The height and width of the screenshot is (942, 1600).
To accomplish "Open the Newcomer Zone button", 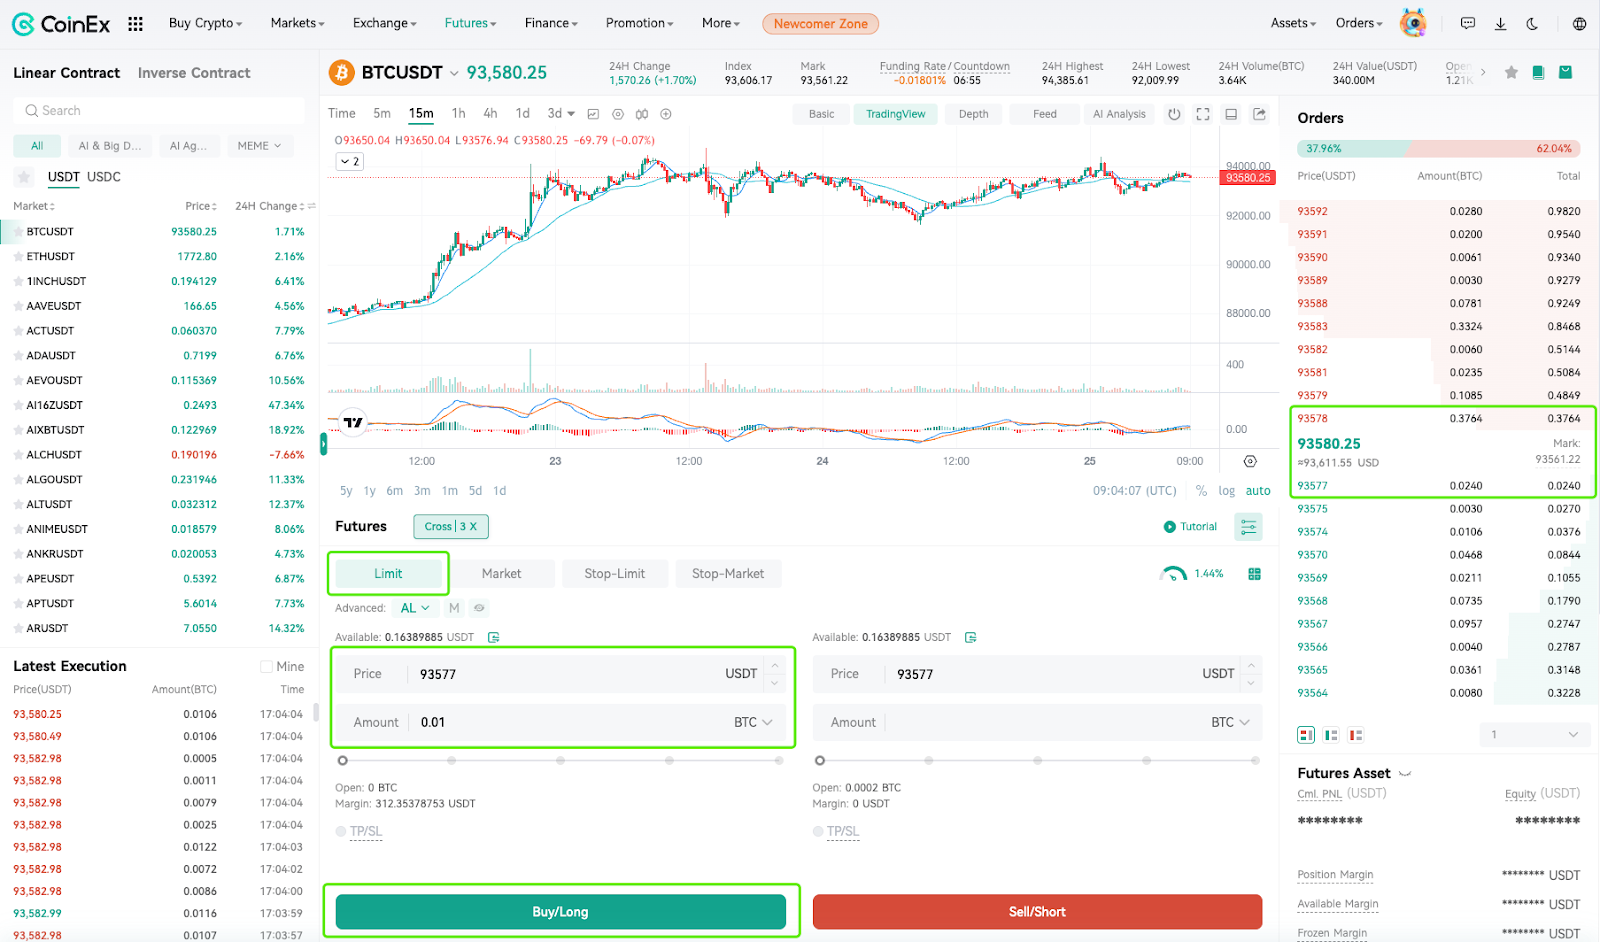I will coord(821,23).
